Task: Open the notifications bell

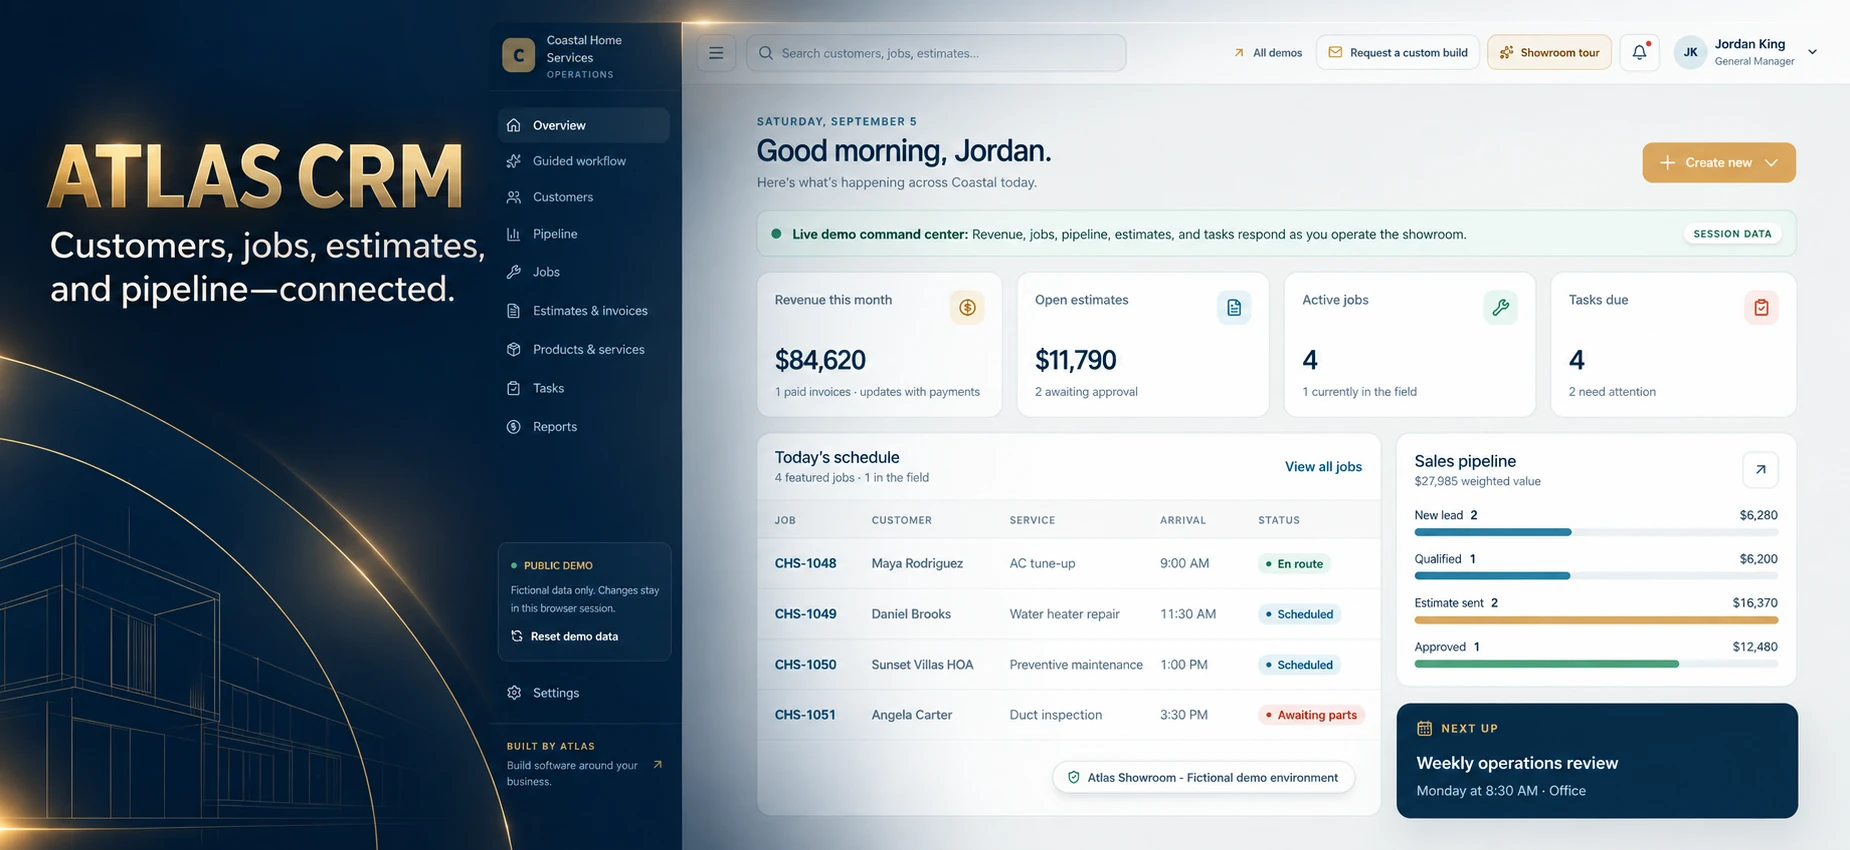Action: click(1640, 53)
